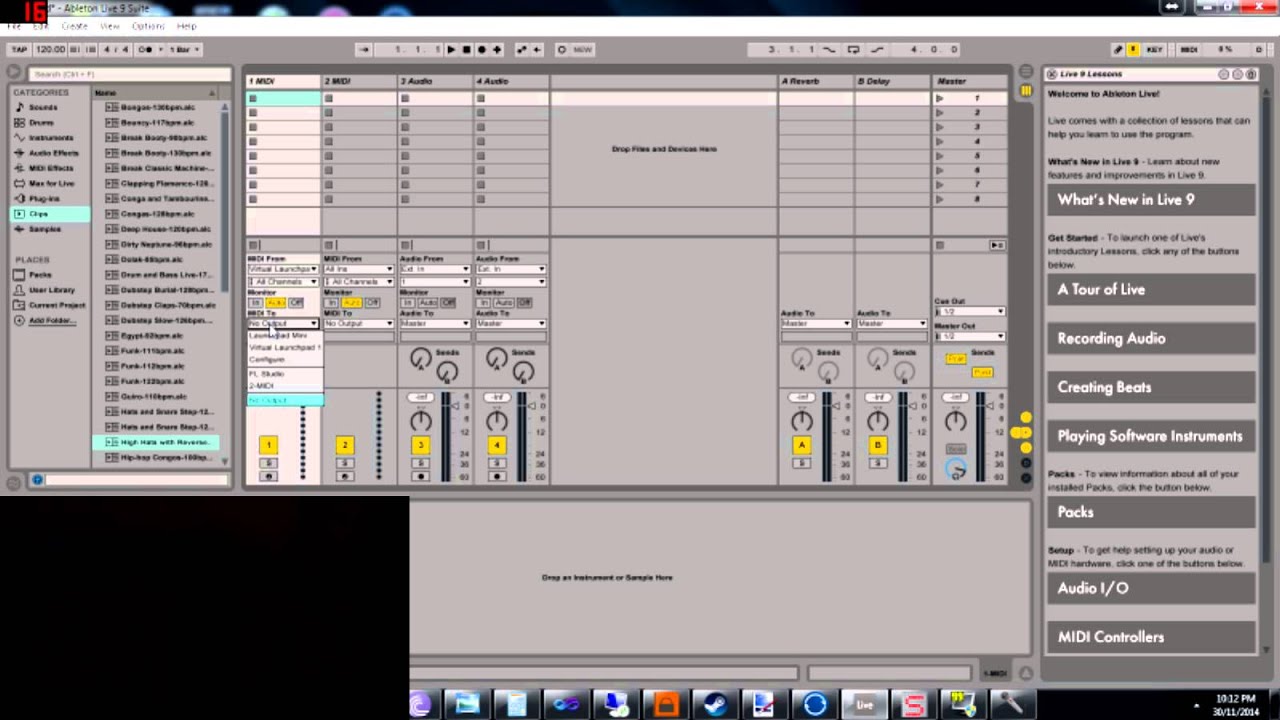
Task: Open track 1 MIDI From input dropdown
Action: [283, 269]
